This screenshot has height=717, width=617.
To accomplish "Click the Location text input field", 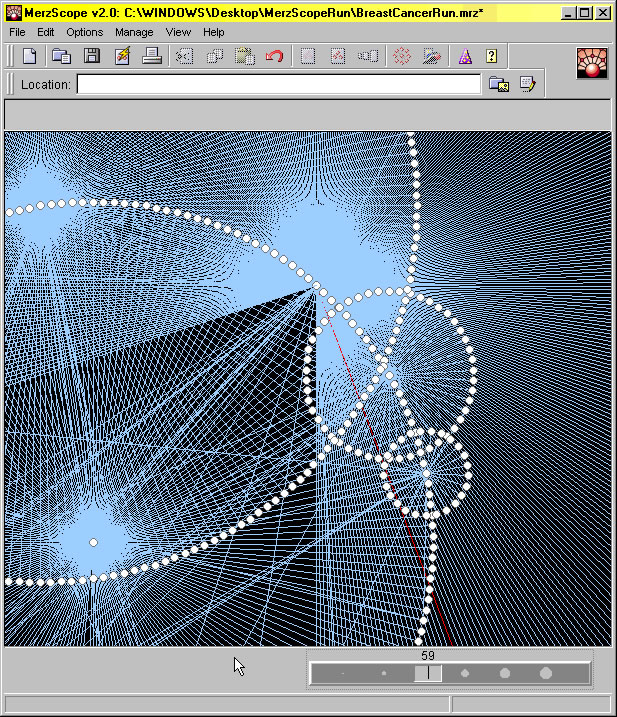I will click(x=278, y=85).
